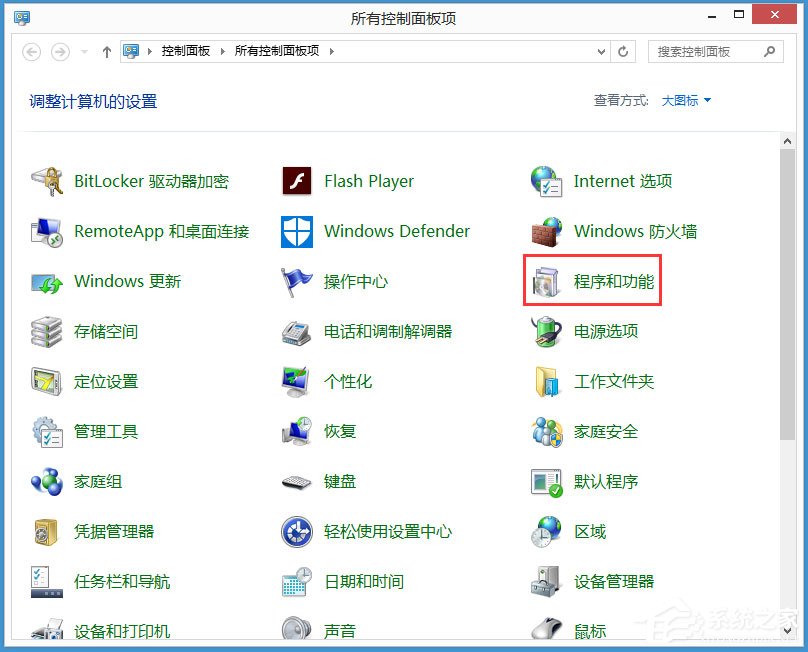This screenshot has height=652, width=808.
Task: Launch Windows Defender
Action: (396, 231)
